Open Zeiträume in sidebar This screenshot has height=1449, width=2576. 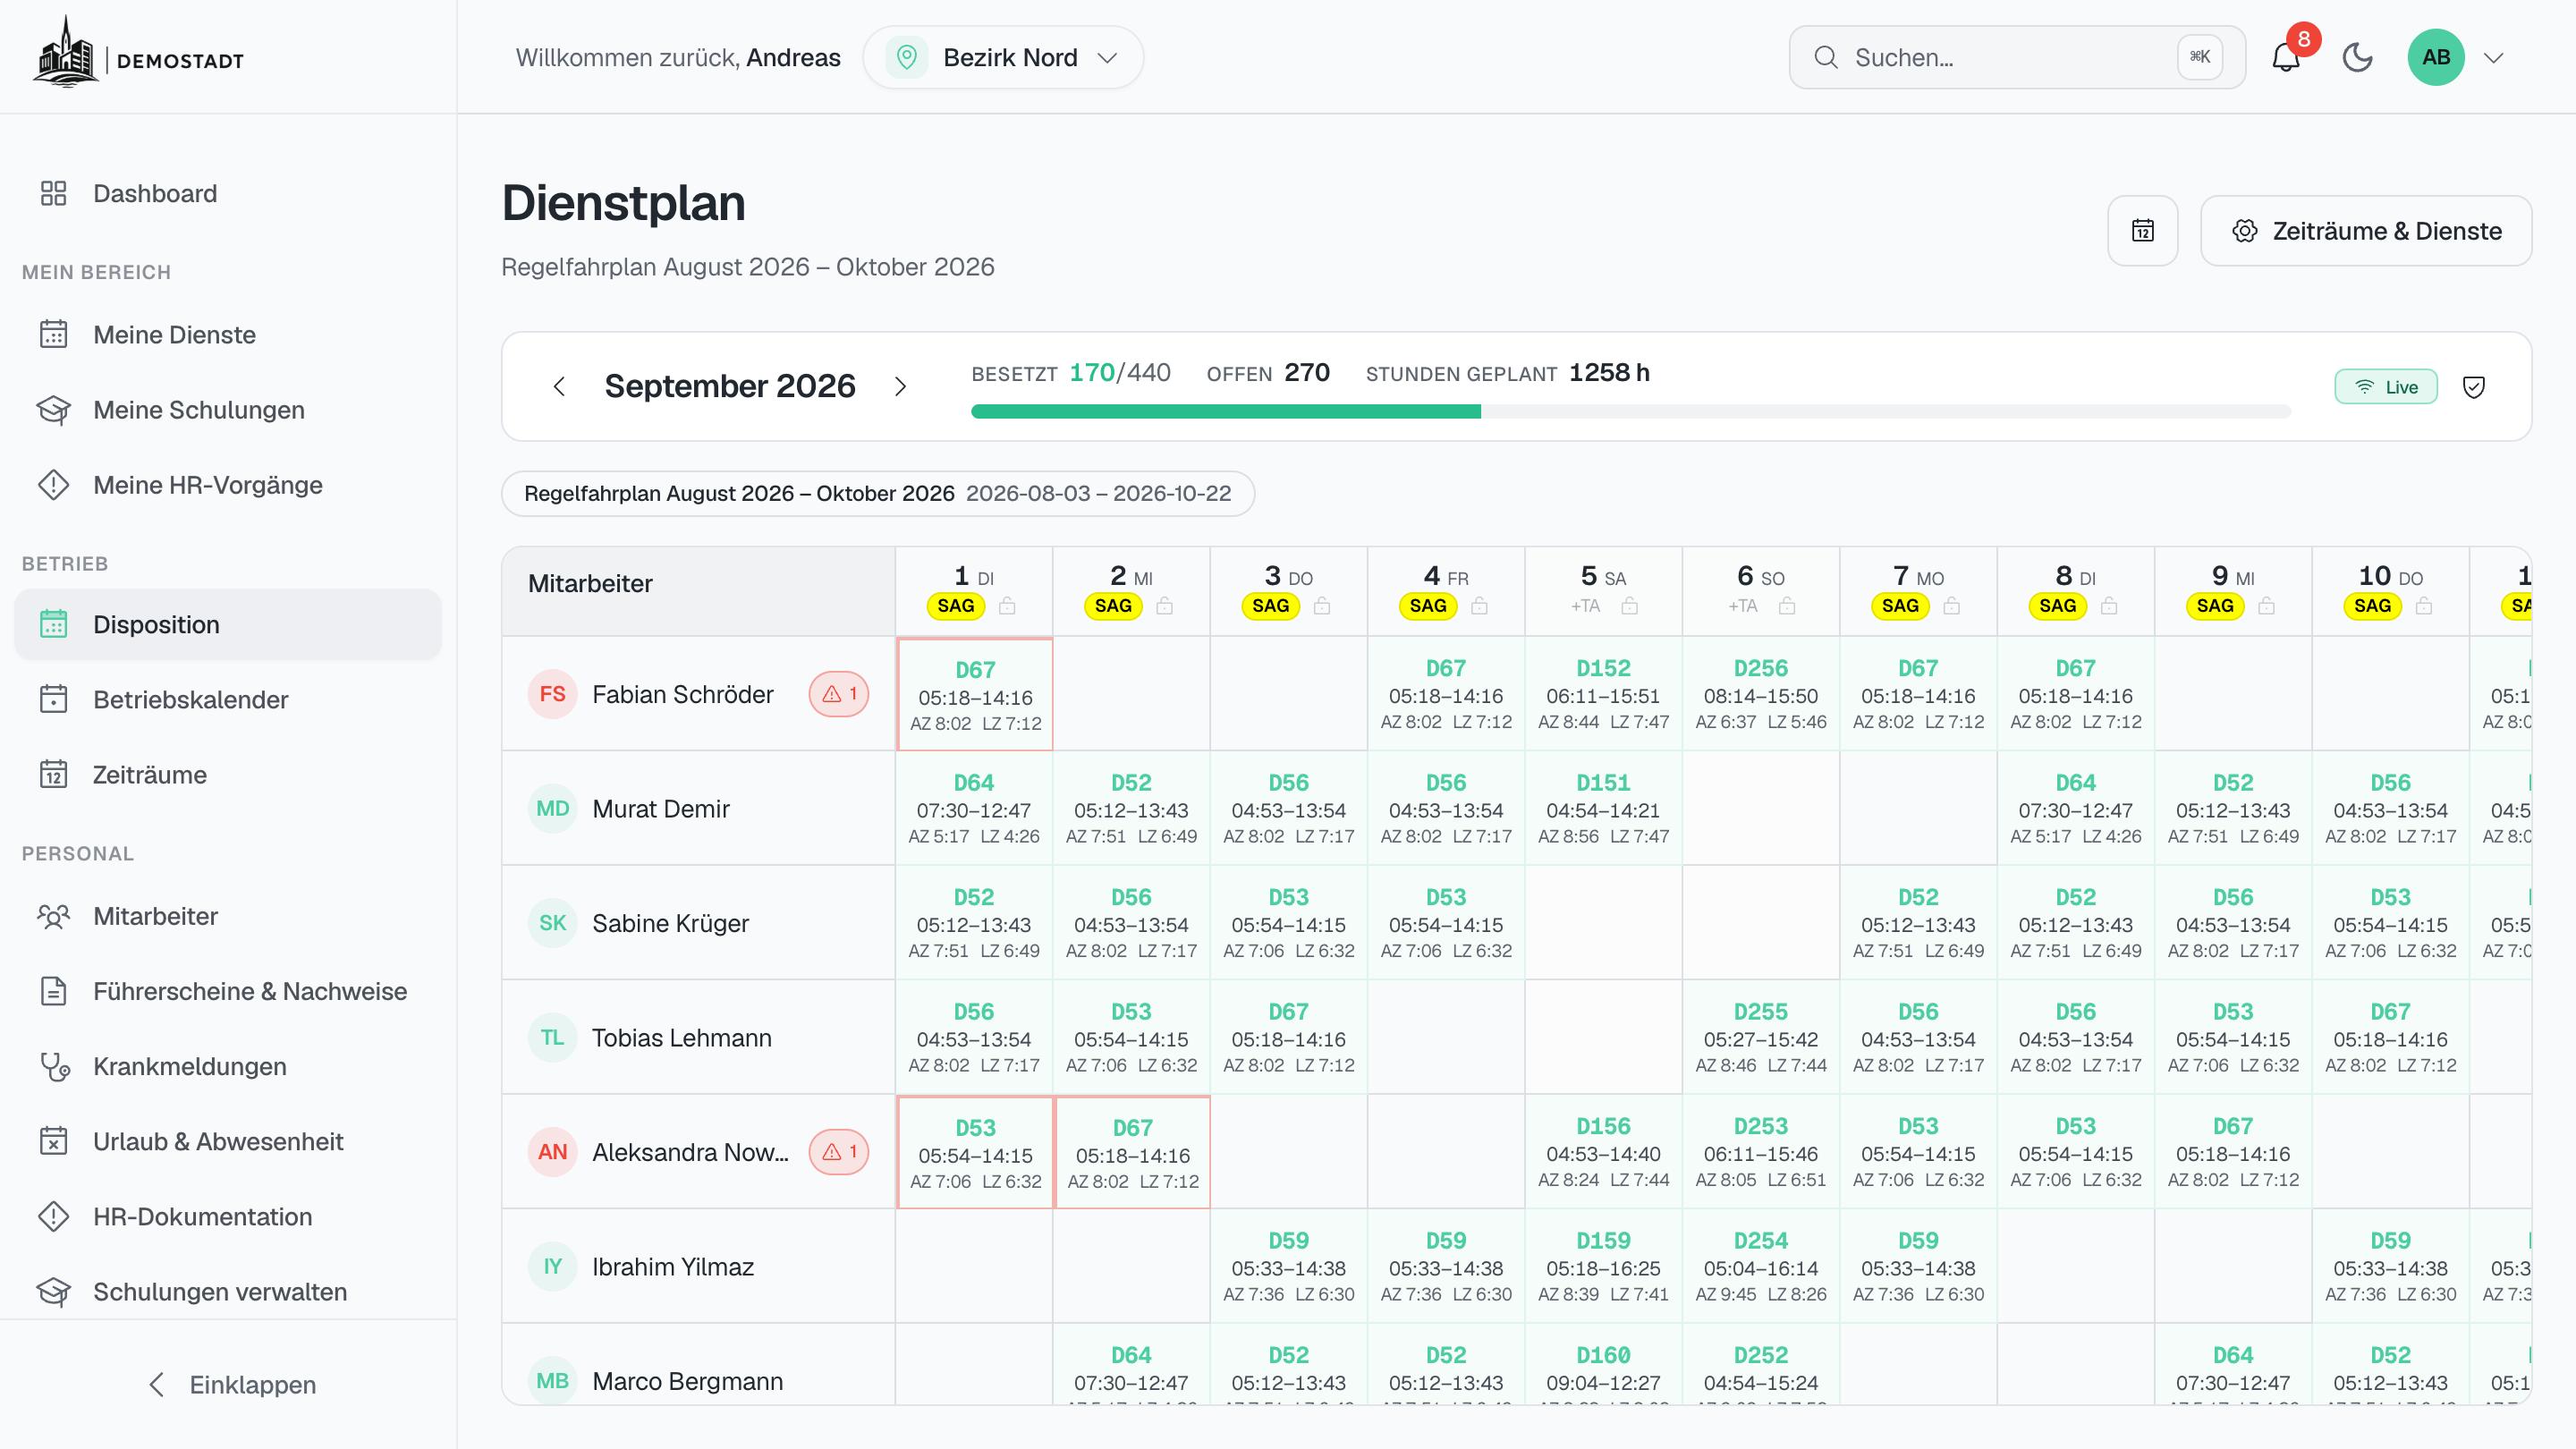pyautogui.click(x=228, y=774)
